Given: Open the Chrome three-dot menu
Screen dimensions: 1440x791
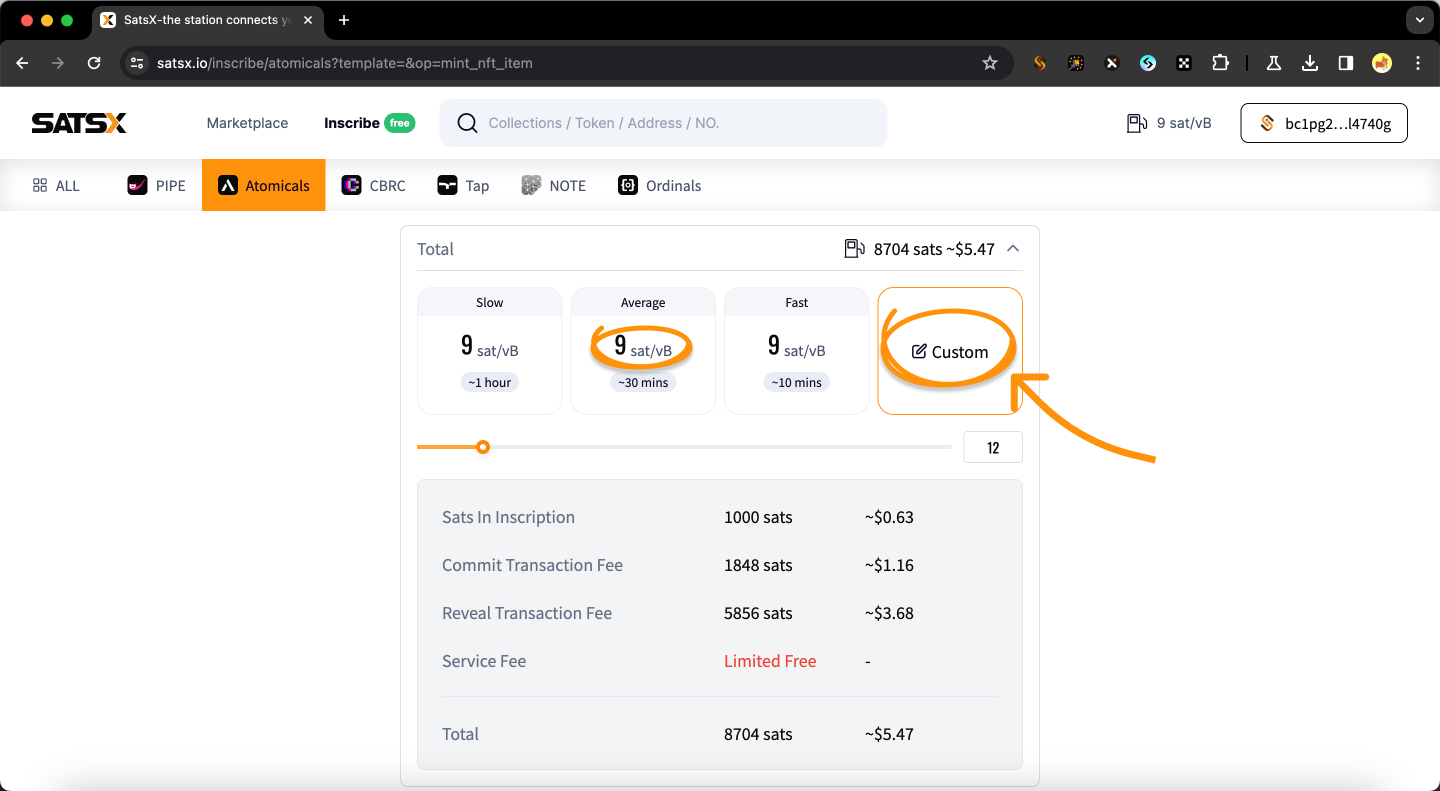Looking at the screenshot, I should click(x=1418, y=63).
